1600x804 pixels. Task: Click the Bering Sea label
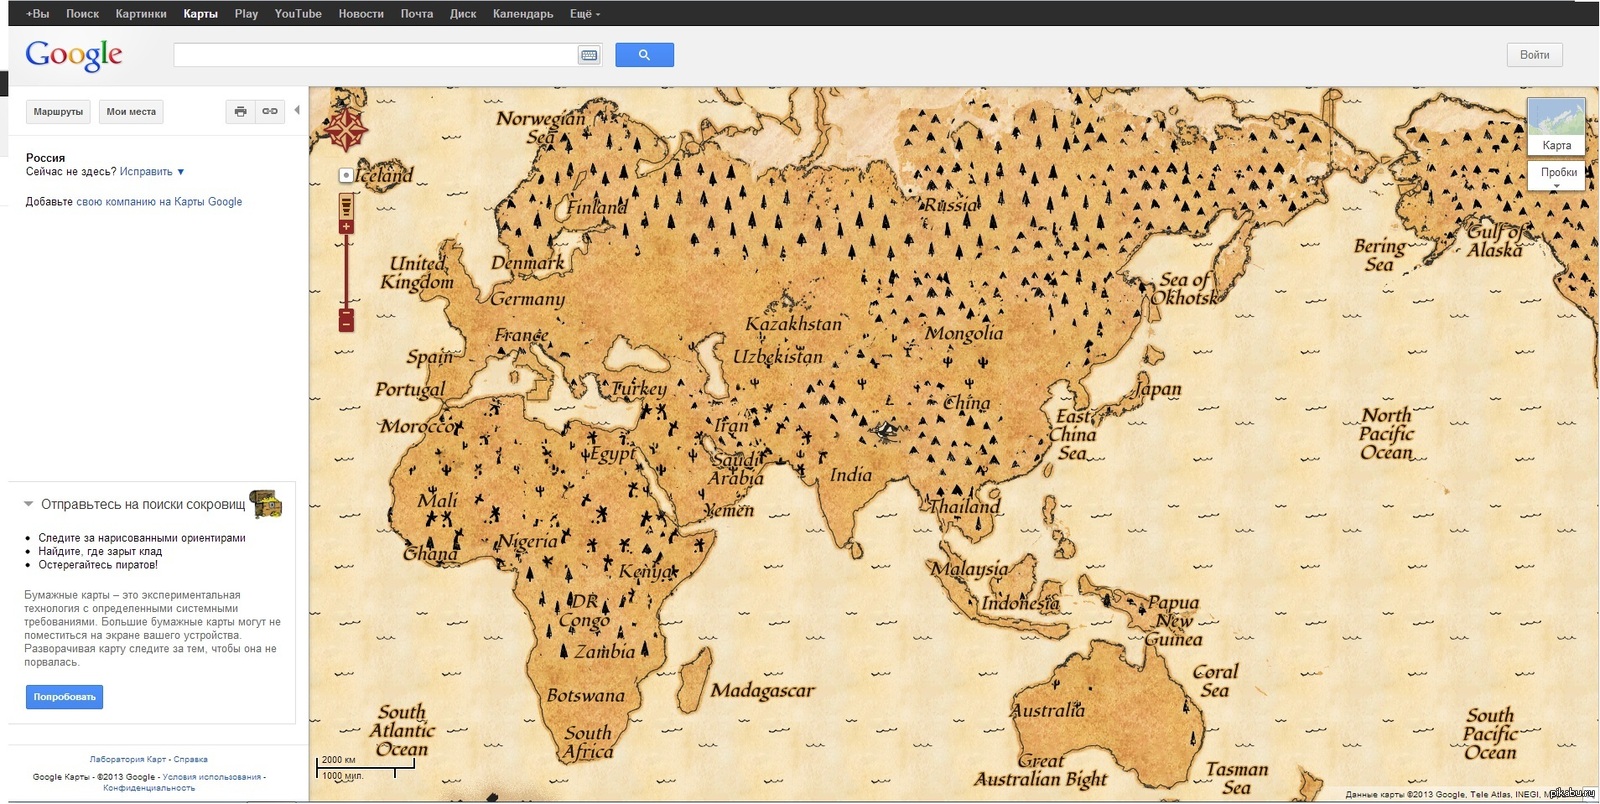[x=1380, y=255]
